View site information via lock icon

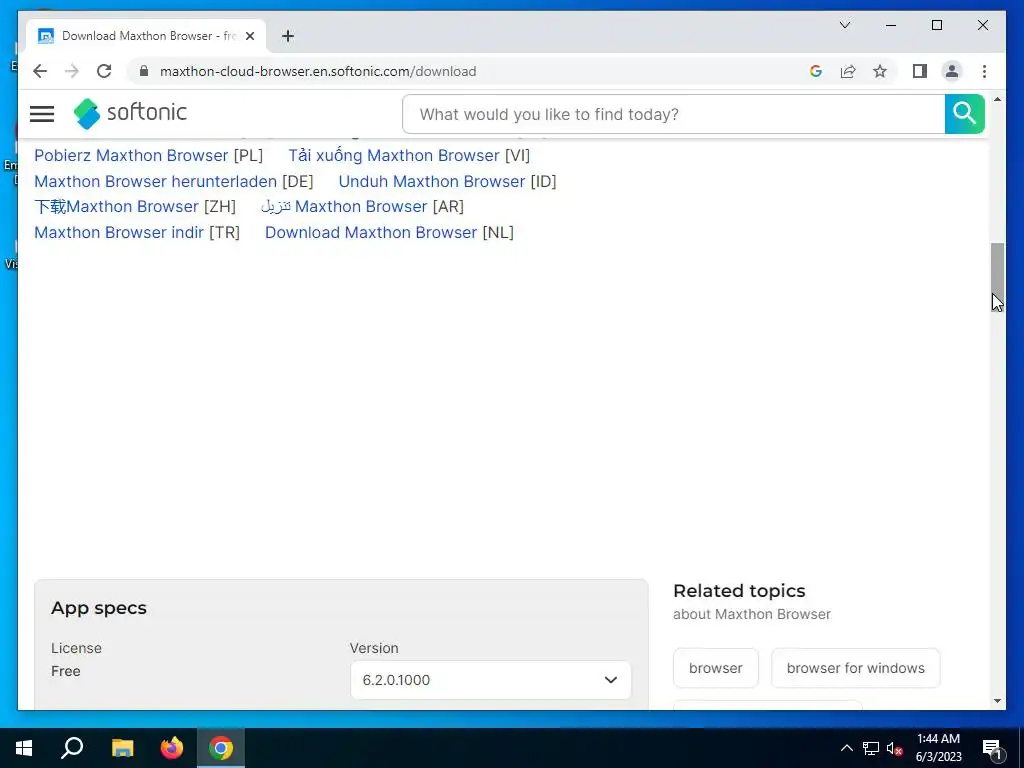pyautogui.click(x=144, y=71)
